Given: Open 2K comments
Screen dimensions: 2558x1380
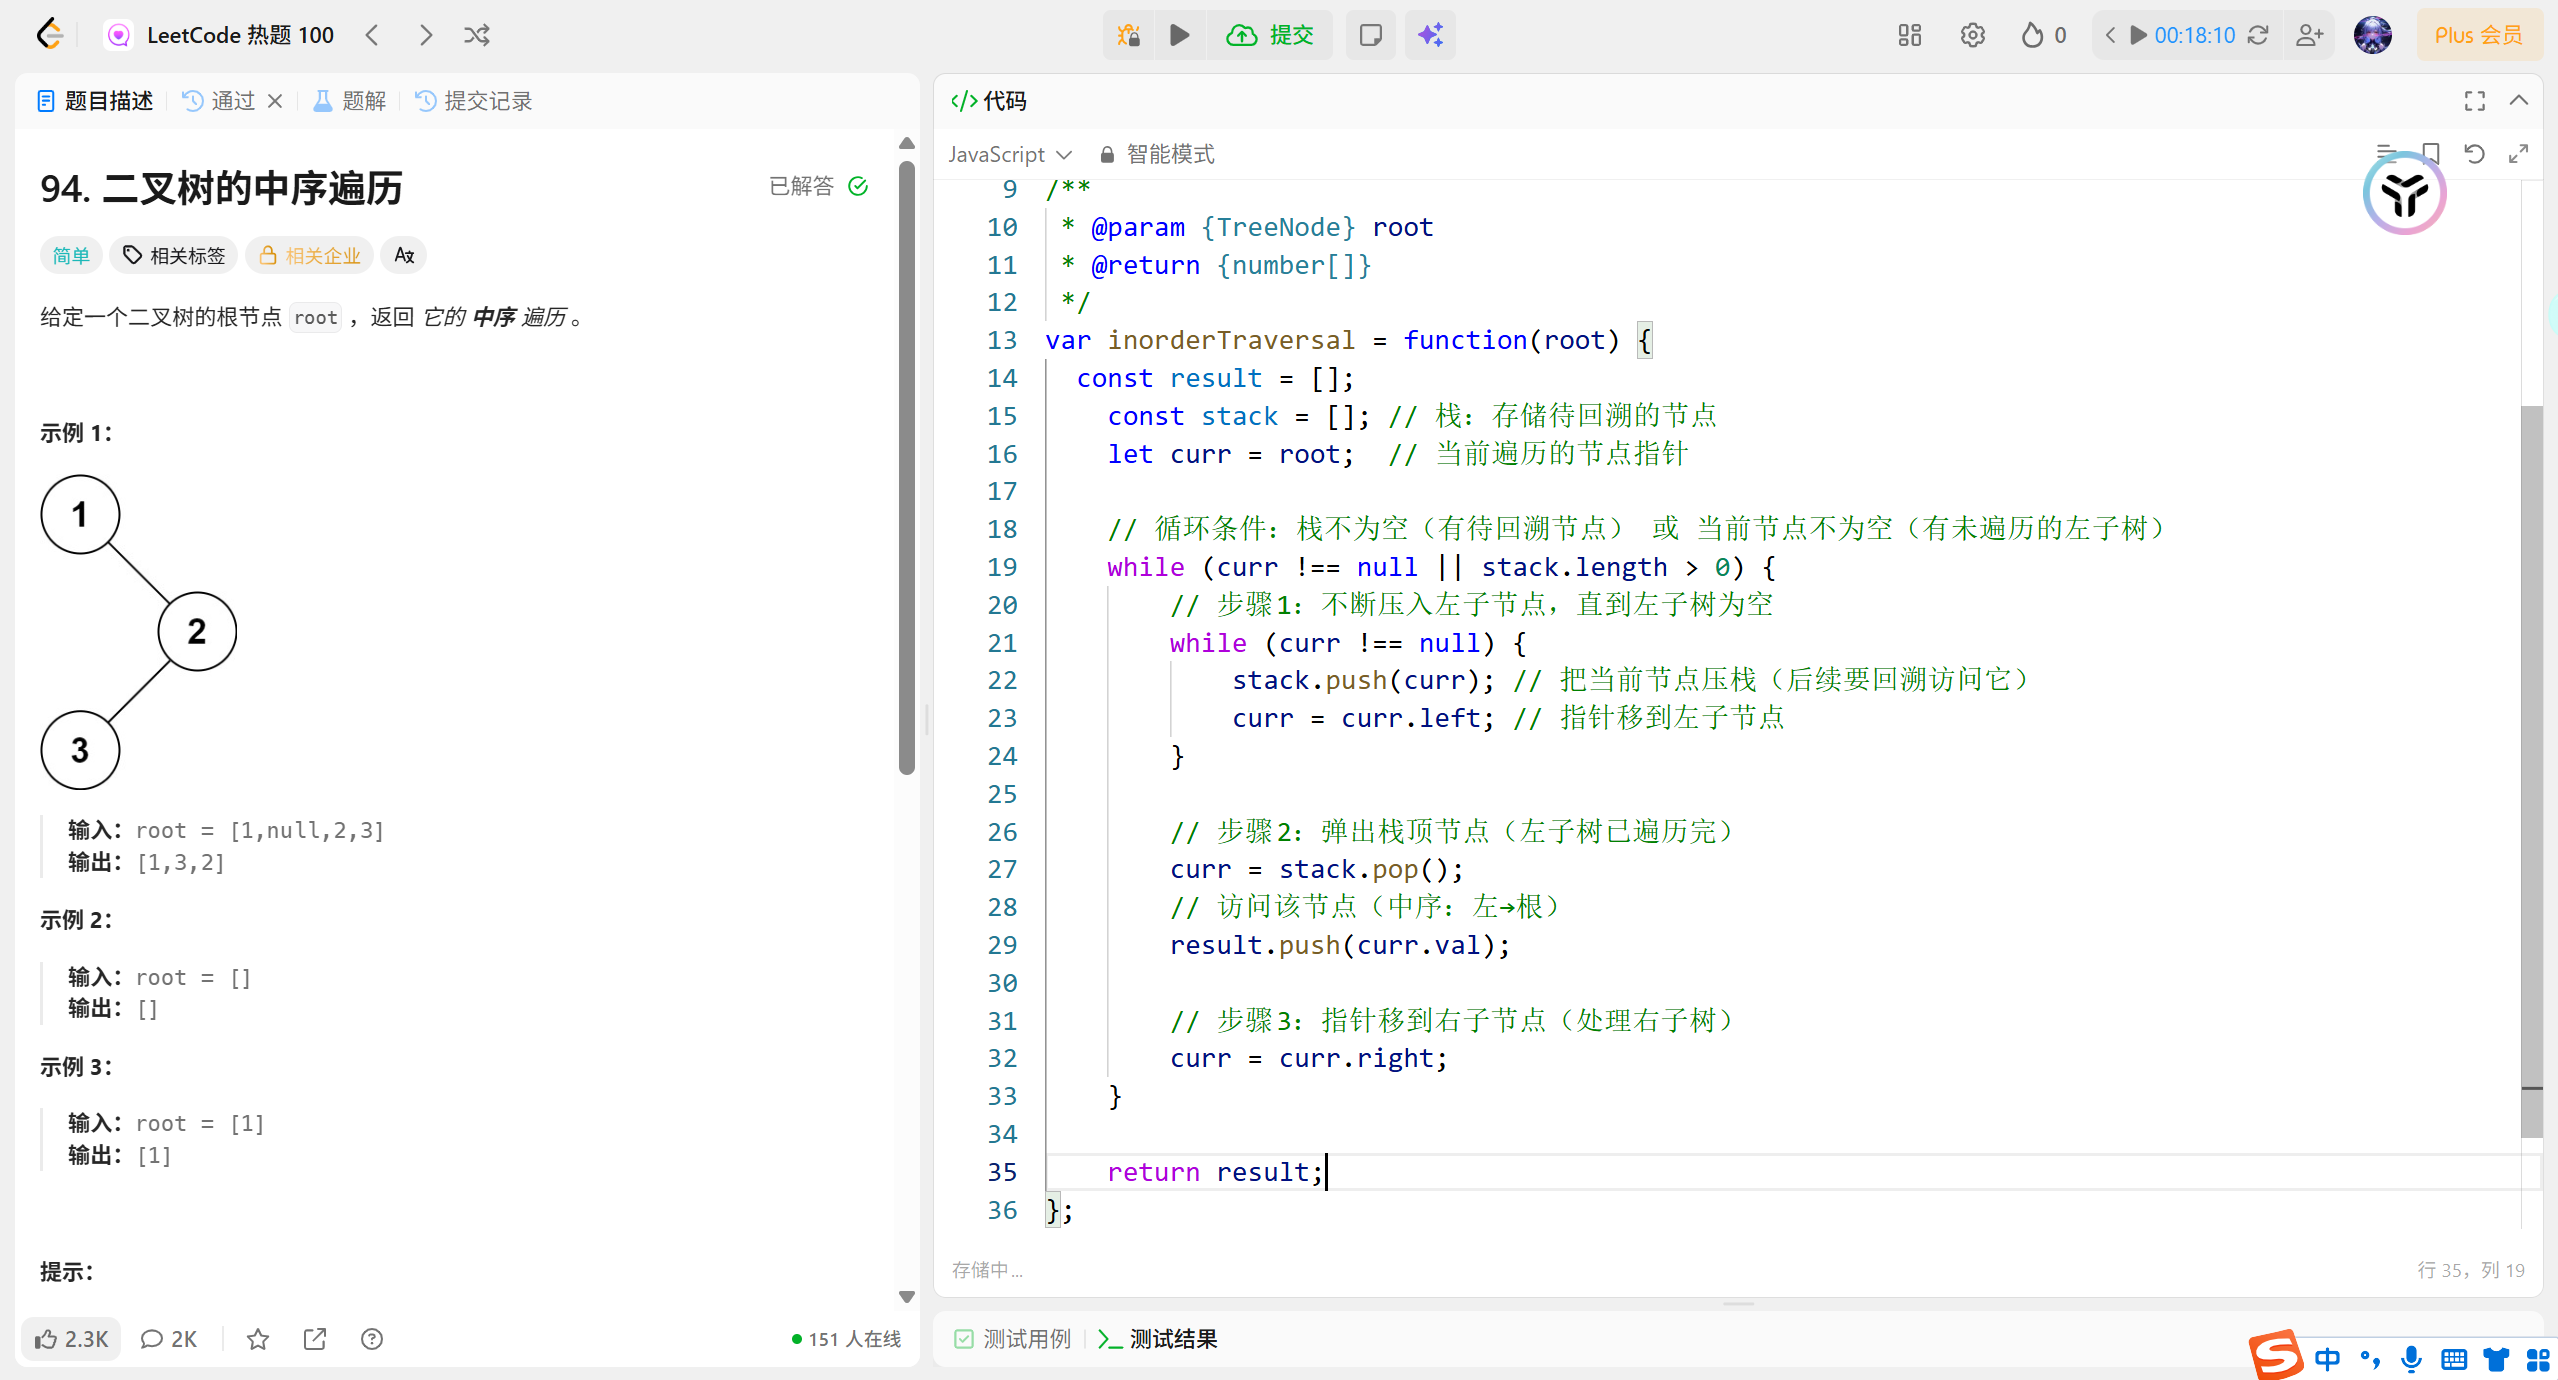Looking at the screenshot, I should (169, 1339).
